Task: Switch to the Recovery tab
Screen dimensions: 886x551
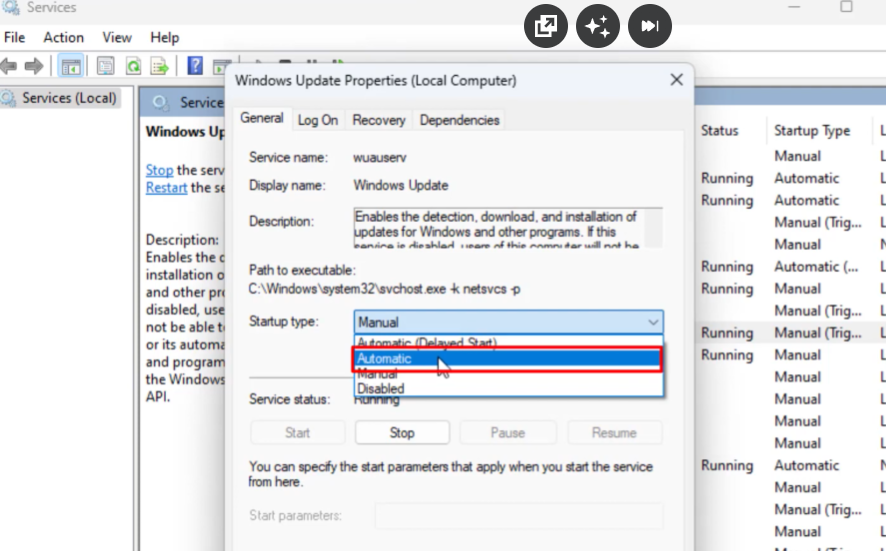Action: point(379,120)
